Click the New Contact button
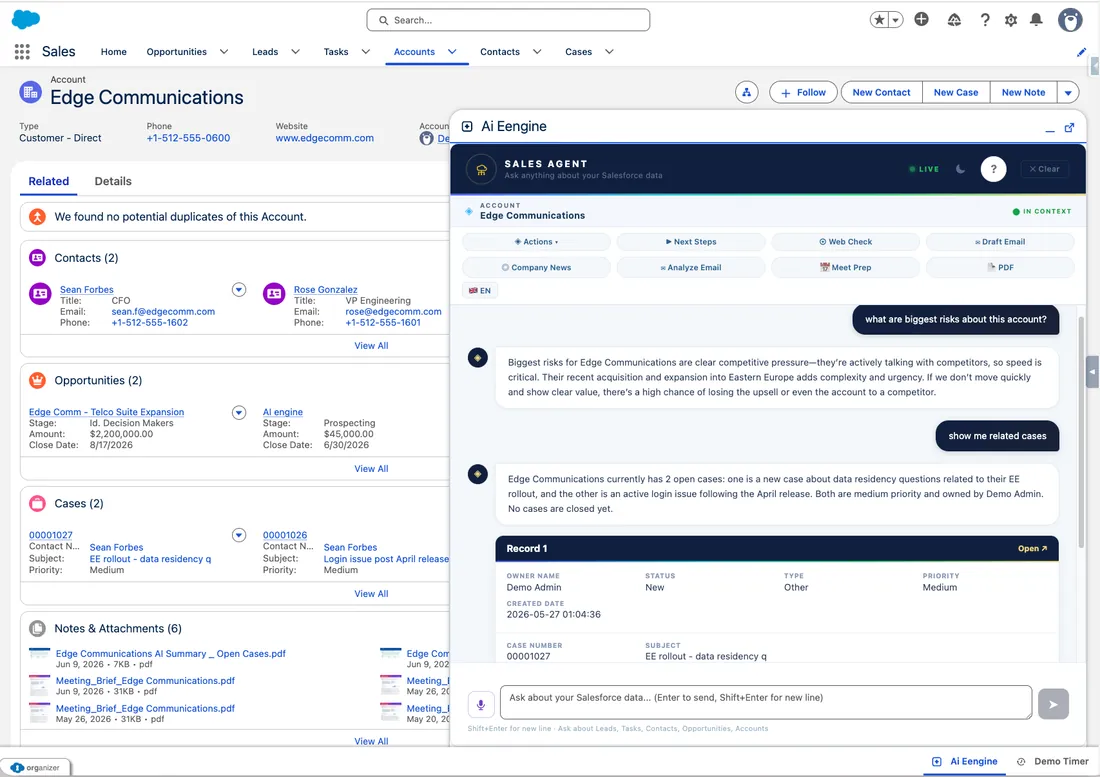Viewport: 1100px width, 777px height. click(881, 92)
